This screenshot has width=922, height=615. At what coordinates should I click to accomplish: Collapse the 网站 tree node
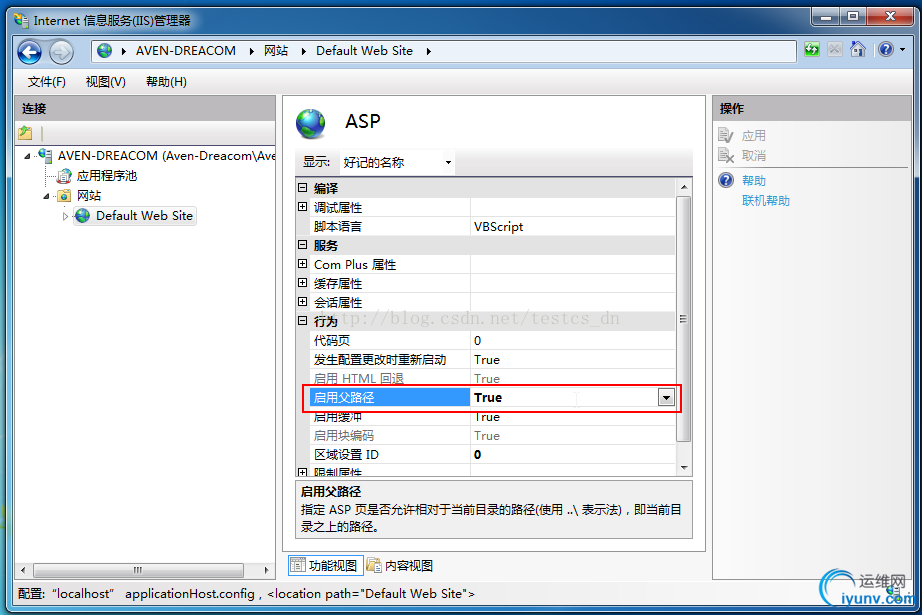click(x=46, y=196)
